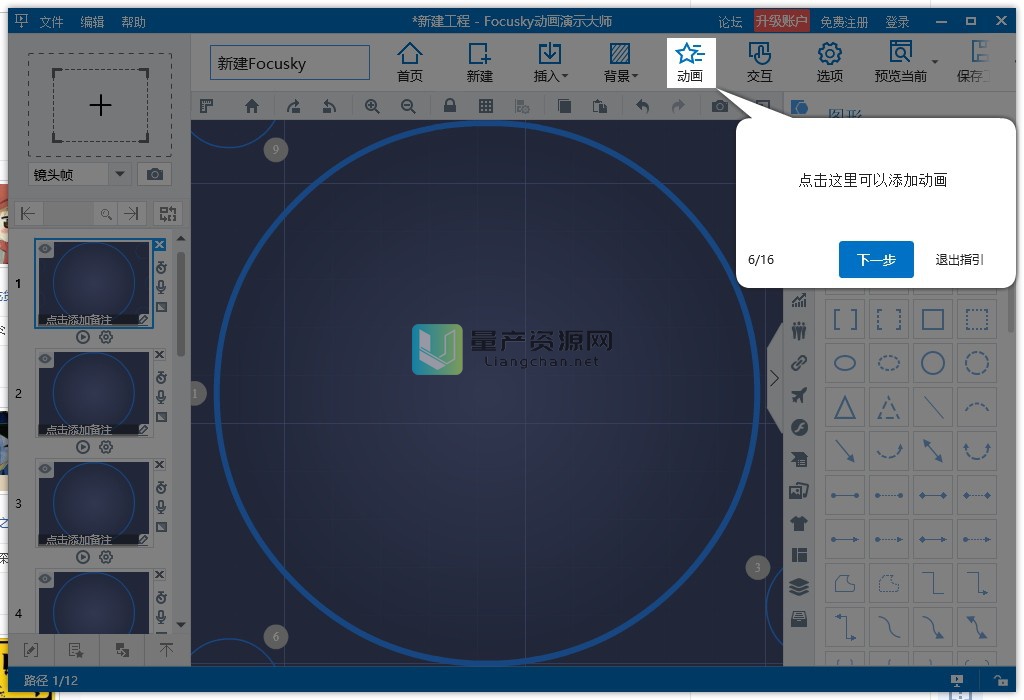The width and height of the screenshot is (1024, 700).
Task: Click the rotate clockwise icon
Action: pyautogui.click(x=294, y=106)
